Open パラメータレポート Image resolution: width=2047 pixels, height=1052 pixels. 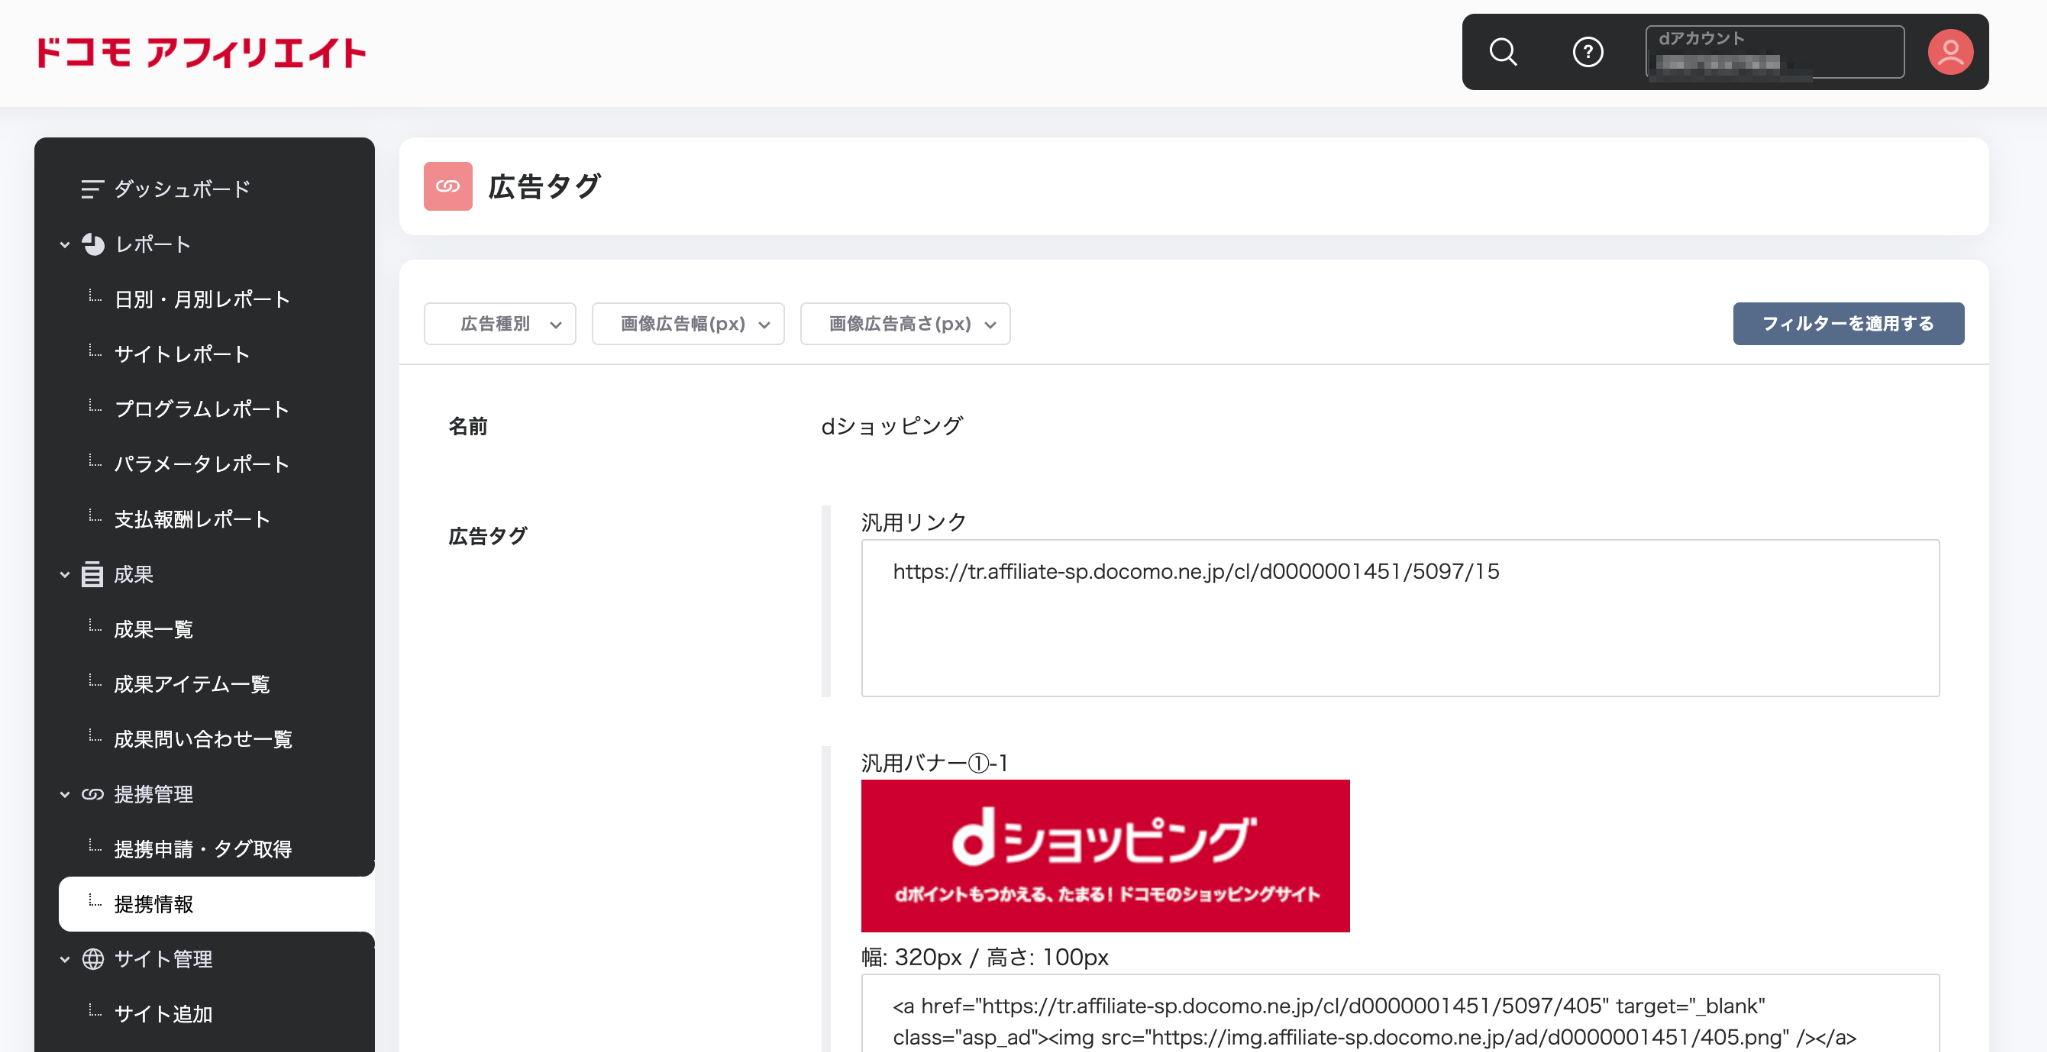tap(202, 464)
